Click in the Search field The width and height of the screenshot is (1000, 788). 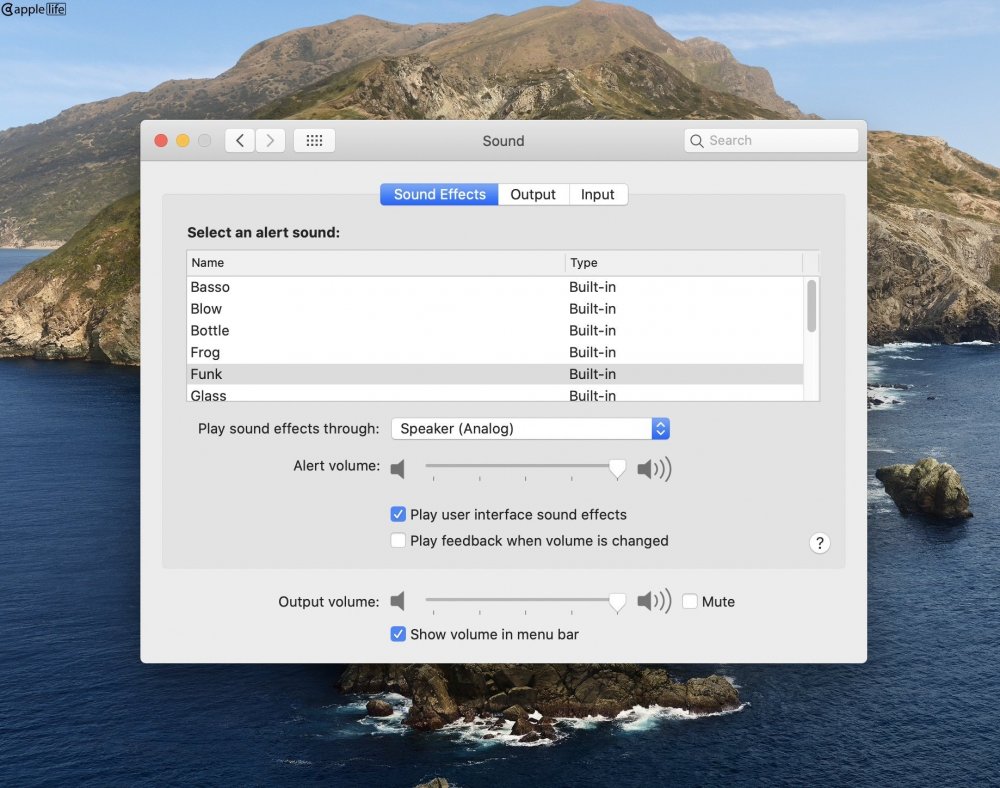pos(771,140)
